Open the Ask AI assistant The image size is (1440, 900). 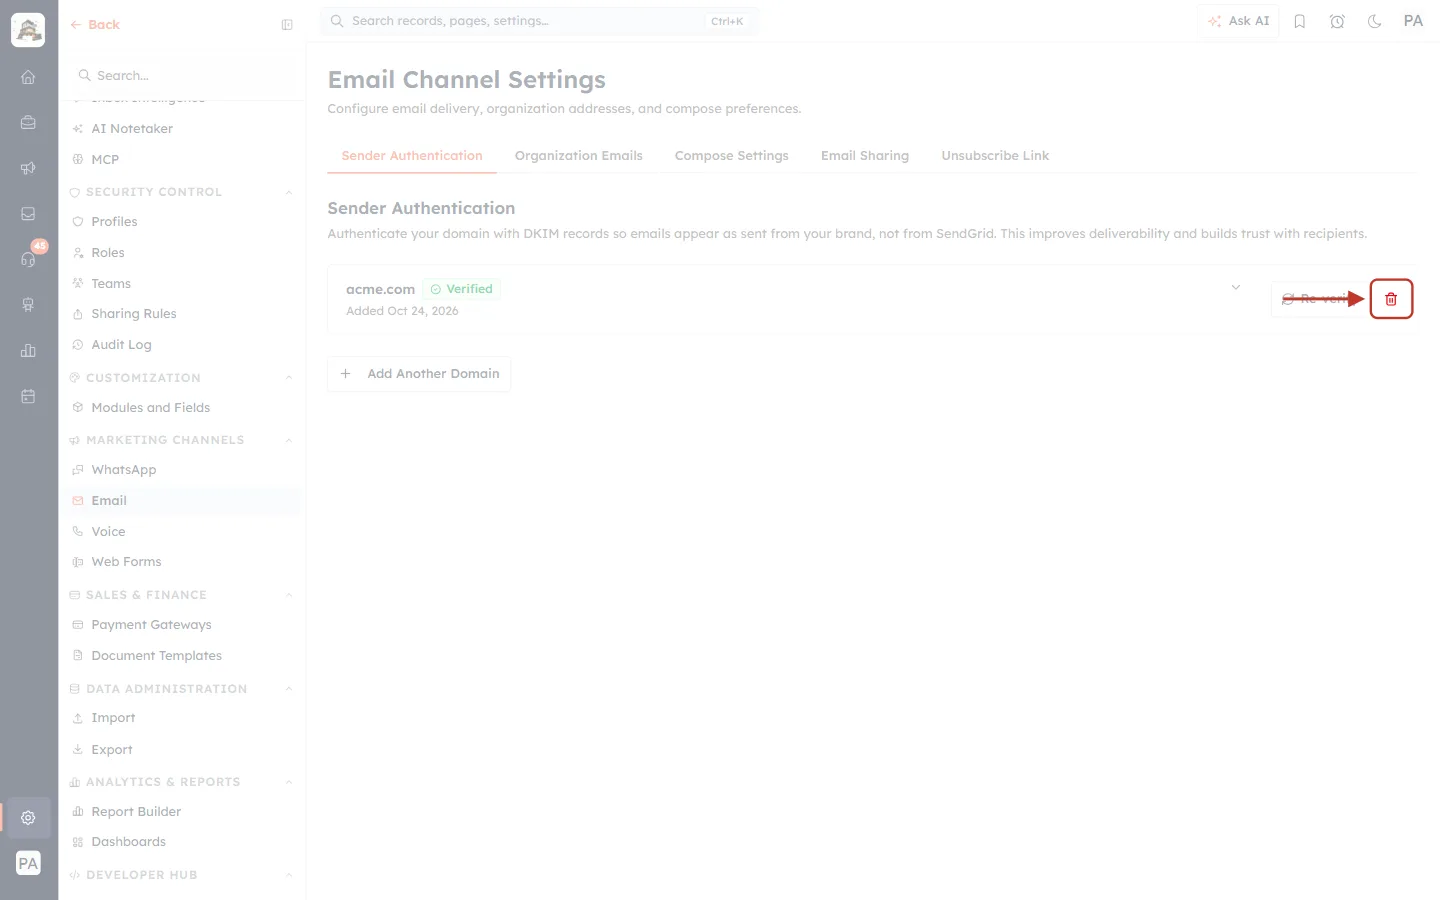1238,21
